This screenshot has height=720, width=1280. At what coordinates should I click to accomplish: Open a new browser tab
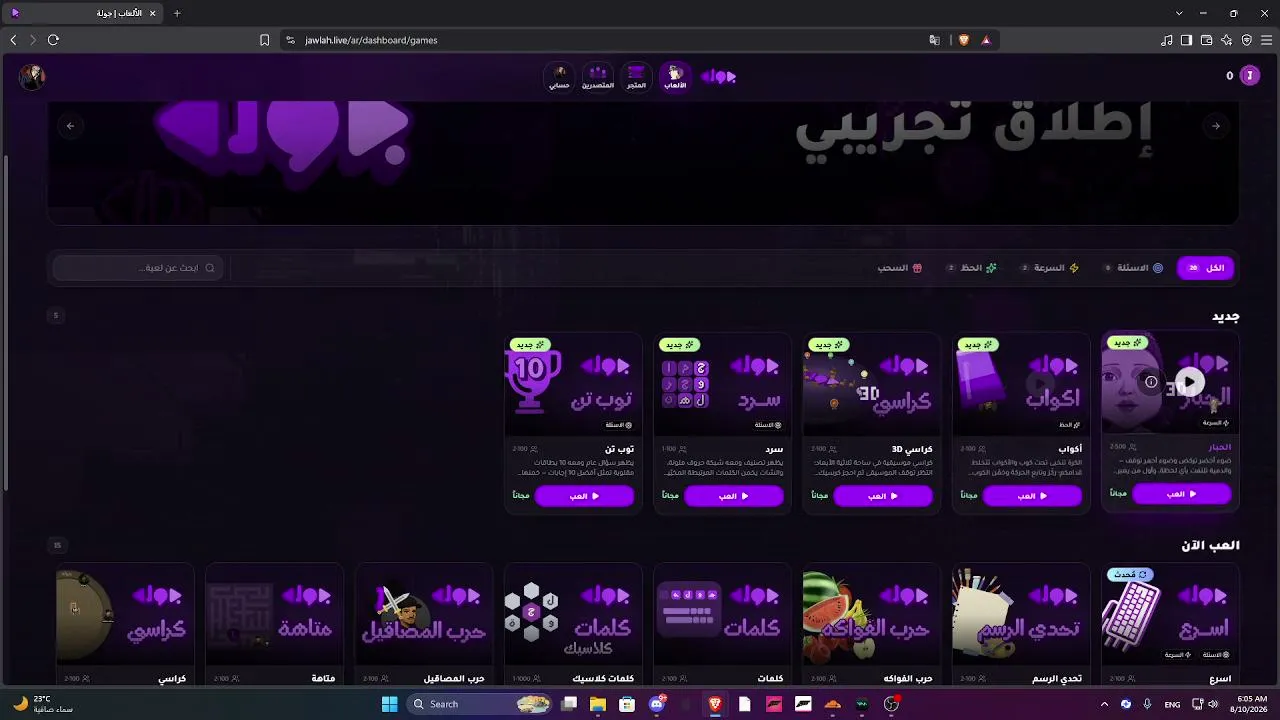point(177,13)
